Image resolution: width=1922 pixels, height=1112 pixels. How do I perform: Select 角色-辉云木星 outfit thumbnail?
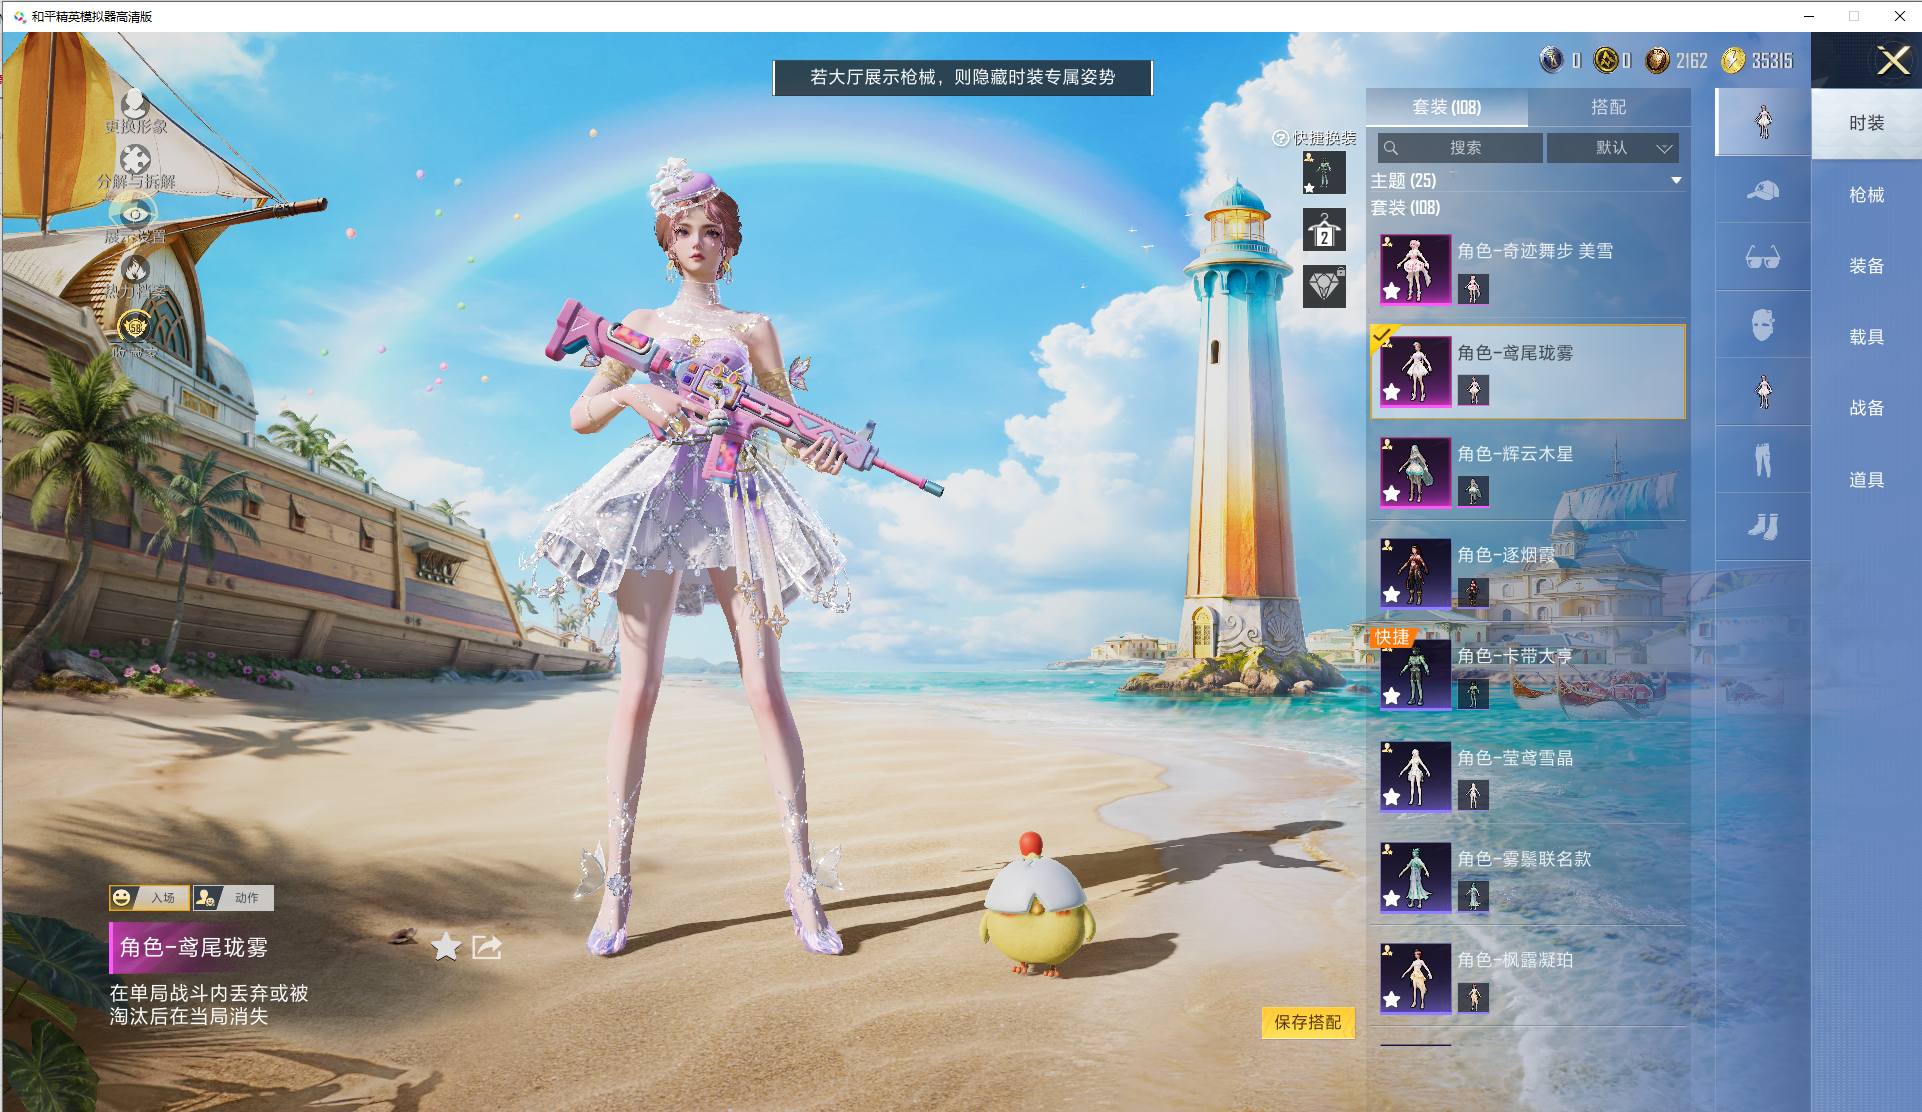point(1415,472)
